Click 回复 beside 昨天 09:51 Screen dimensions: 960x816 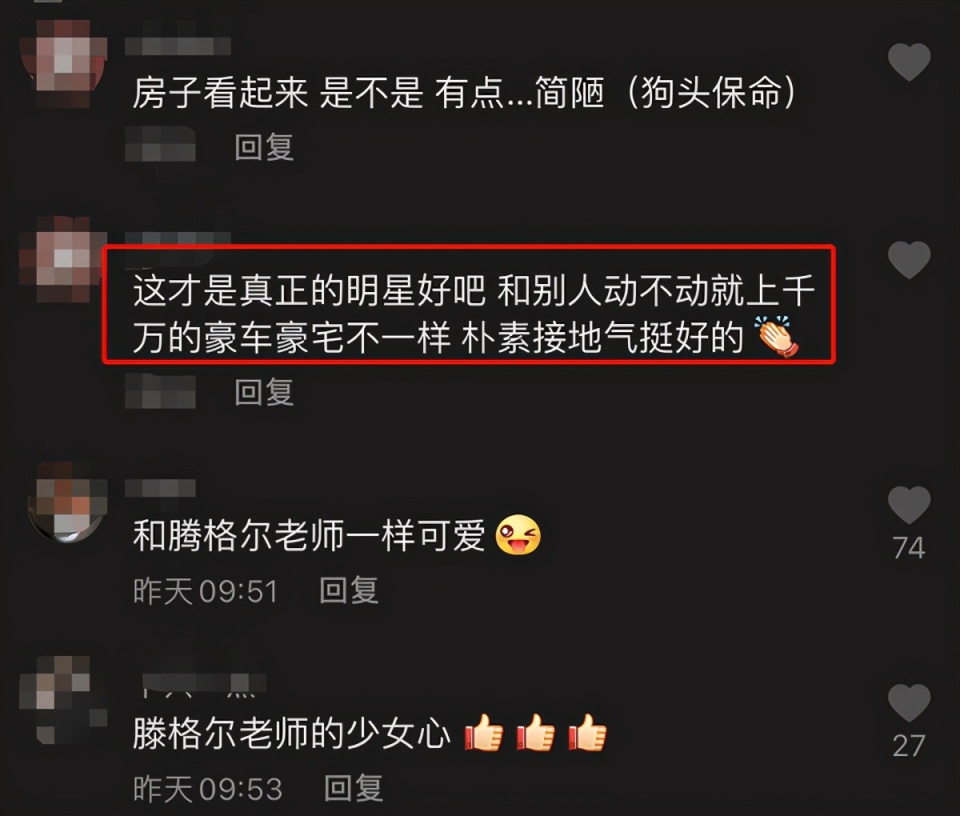349,591
